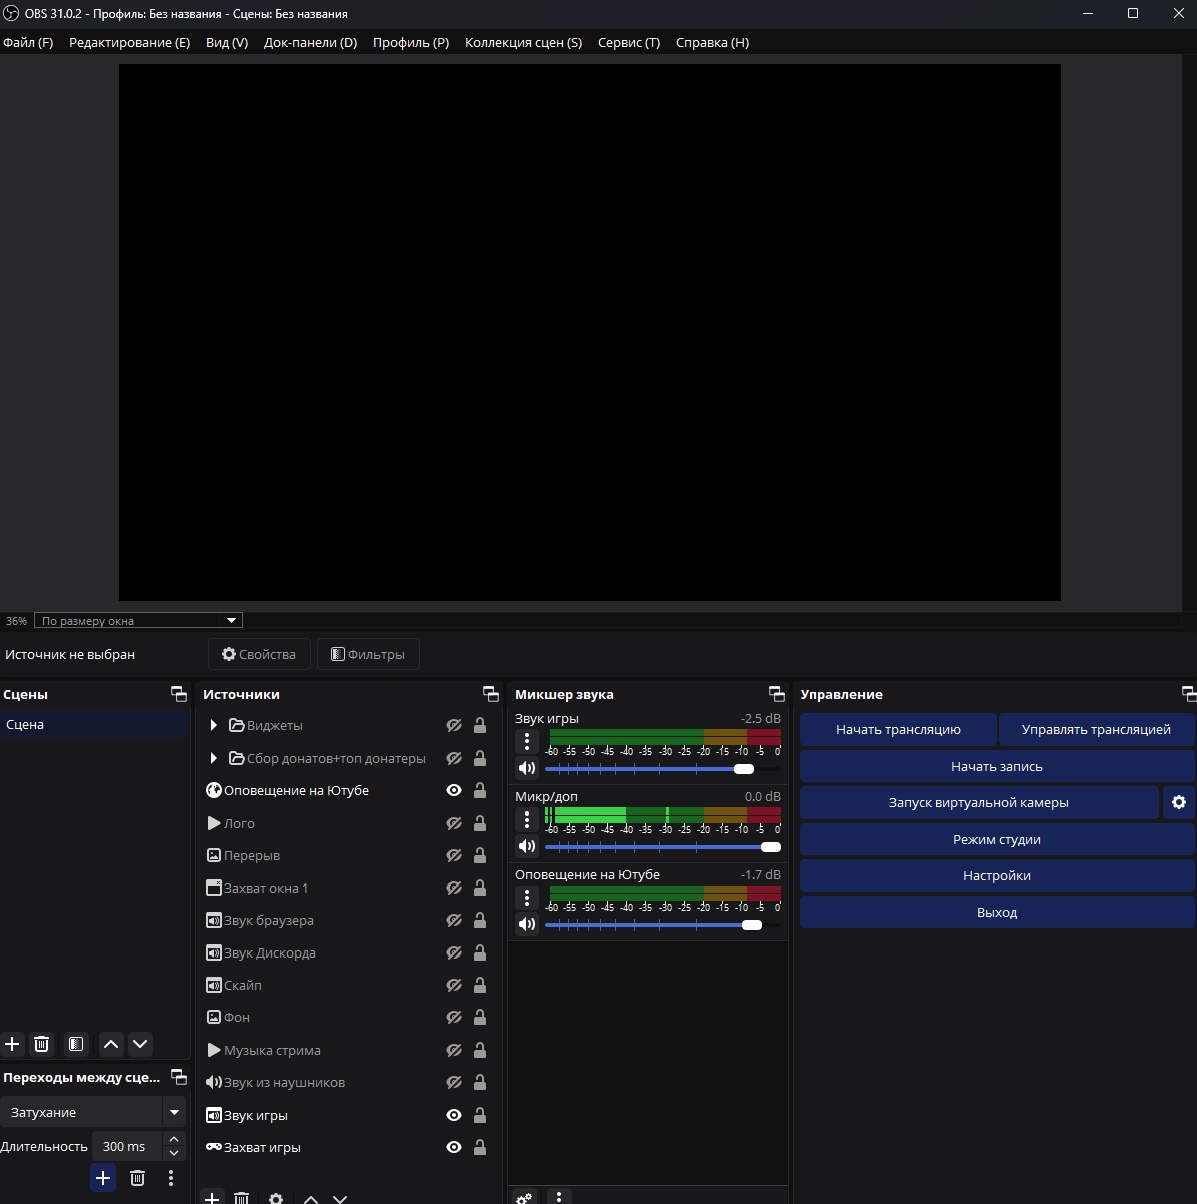Open Справка menu
The image size is (1197, 1204).
[x=712, y=42]
